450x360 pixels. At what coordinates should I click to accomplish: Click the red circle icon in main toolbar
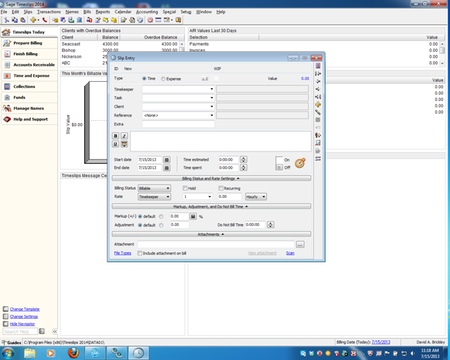coord(150,20)
